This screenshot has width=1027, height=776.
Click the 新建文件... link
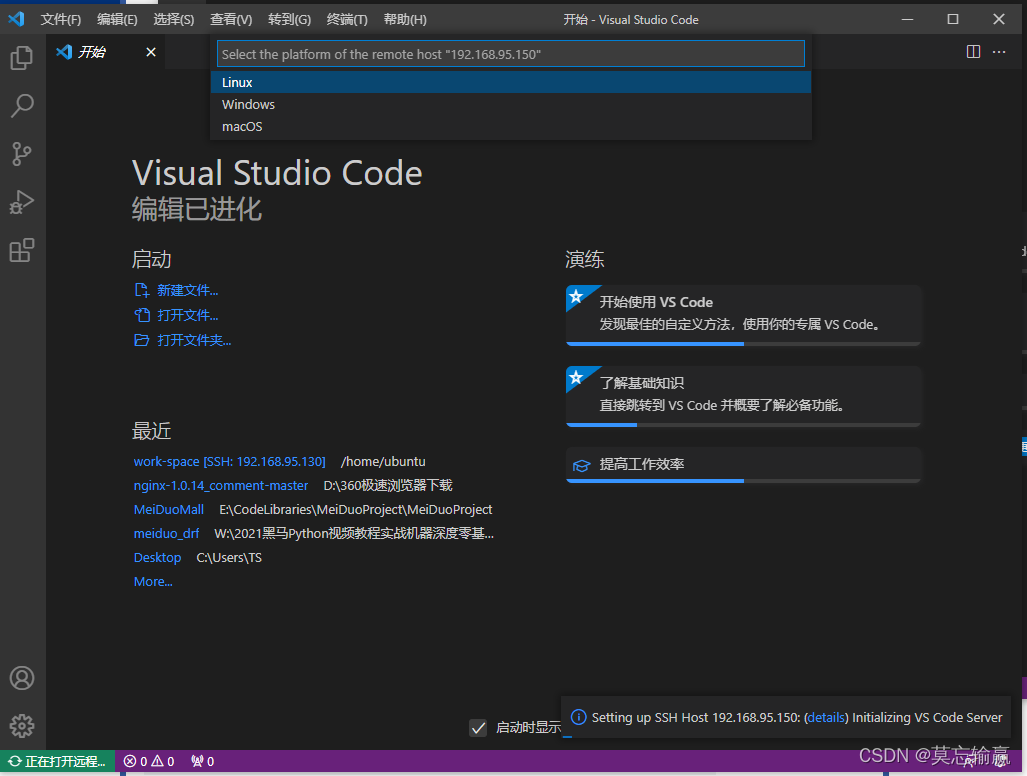pos(187,290)
